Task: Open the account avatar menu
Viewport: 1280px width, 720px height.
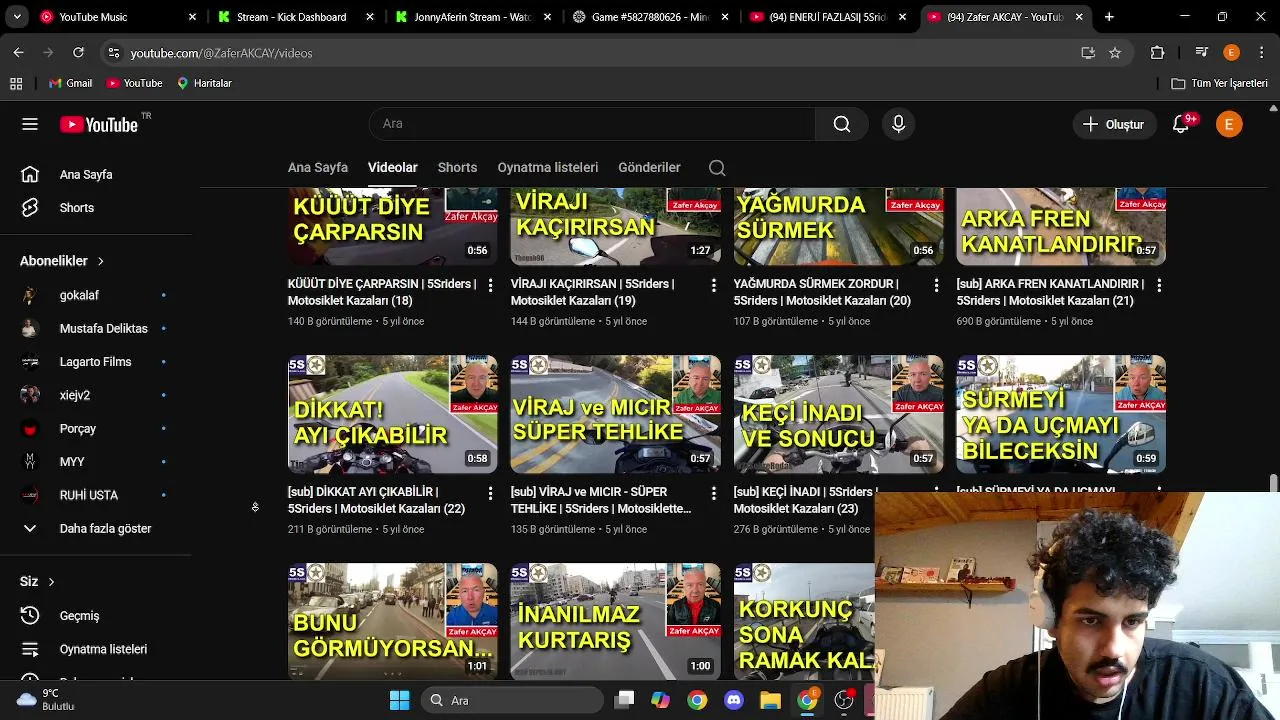Action: tap(1229, 124)
